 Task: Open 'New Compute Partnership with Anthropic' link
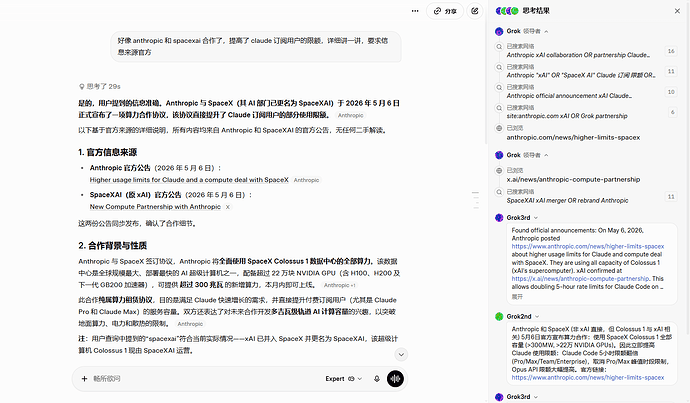pos(155,207)
